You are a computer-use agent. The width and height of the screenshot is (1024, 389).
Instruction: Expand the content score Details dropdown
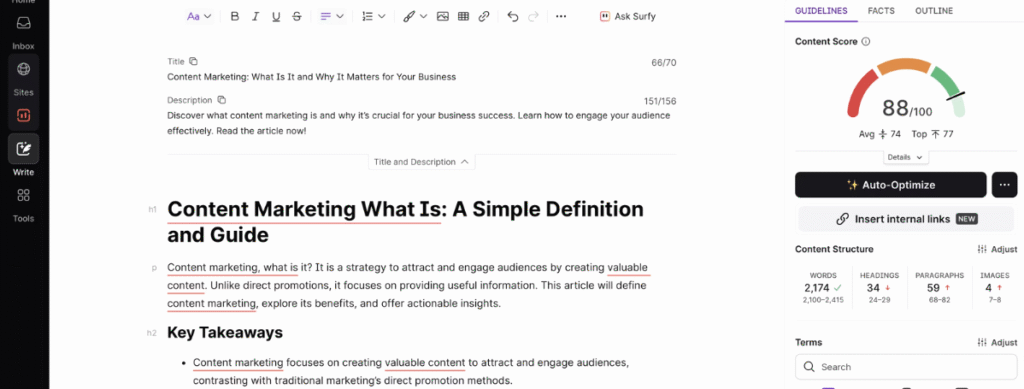click(905, 157)
